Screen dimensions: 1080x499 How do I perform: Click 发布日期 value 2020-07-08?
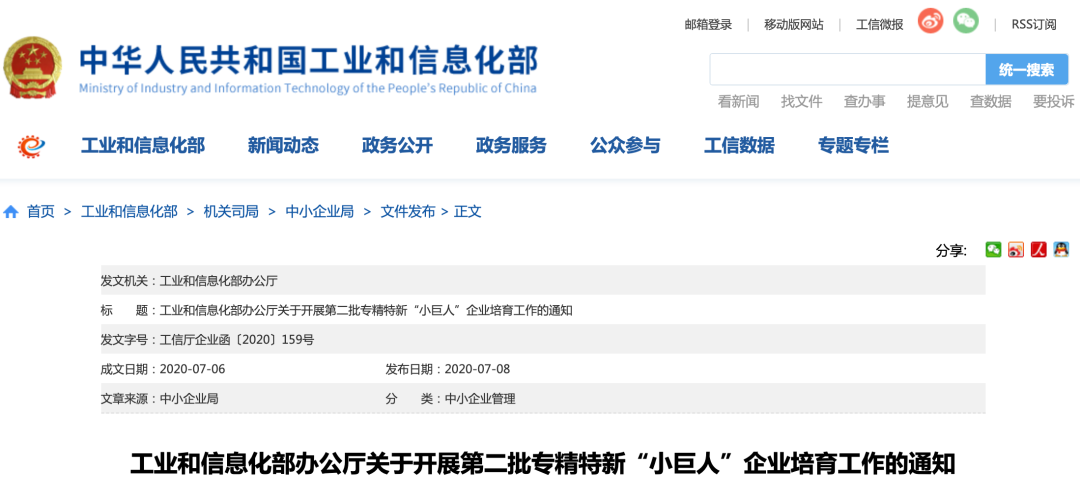coord(477,369)
